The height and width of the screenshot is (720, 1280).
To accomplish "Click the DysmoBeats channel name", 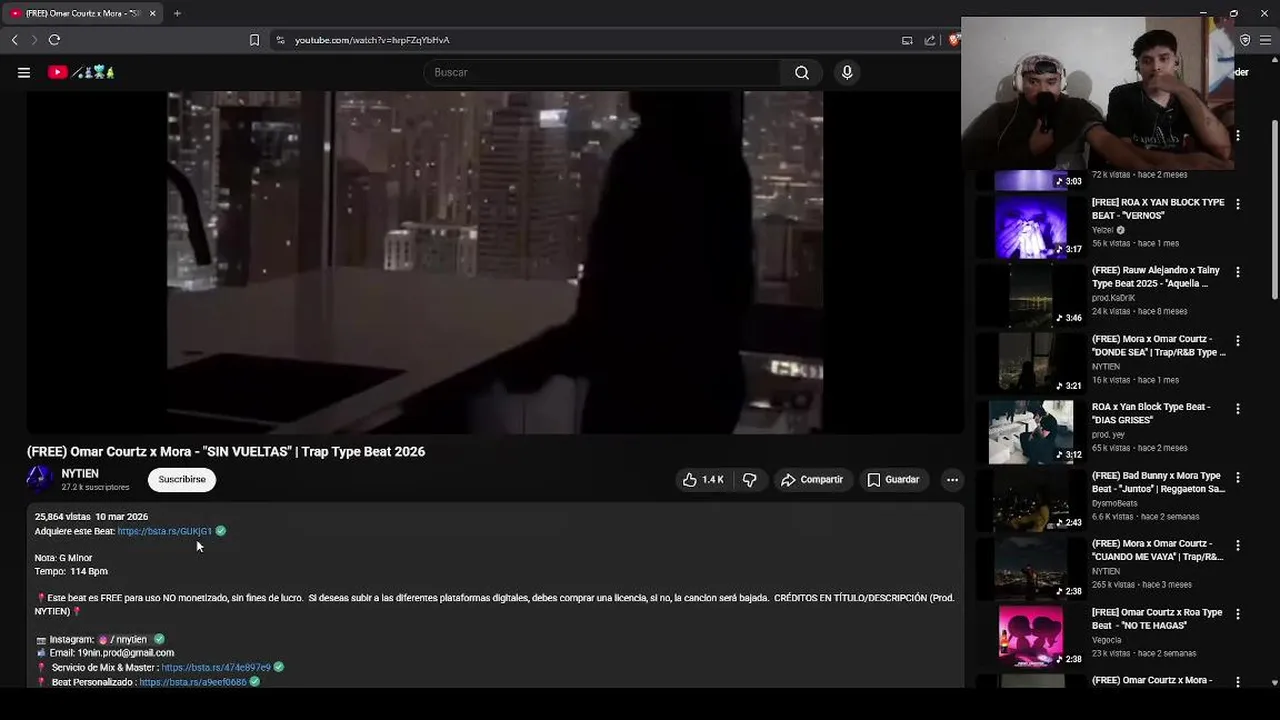I will pos(1115,503).
